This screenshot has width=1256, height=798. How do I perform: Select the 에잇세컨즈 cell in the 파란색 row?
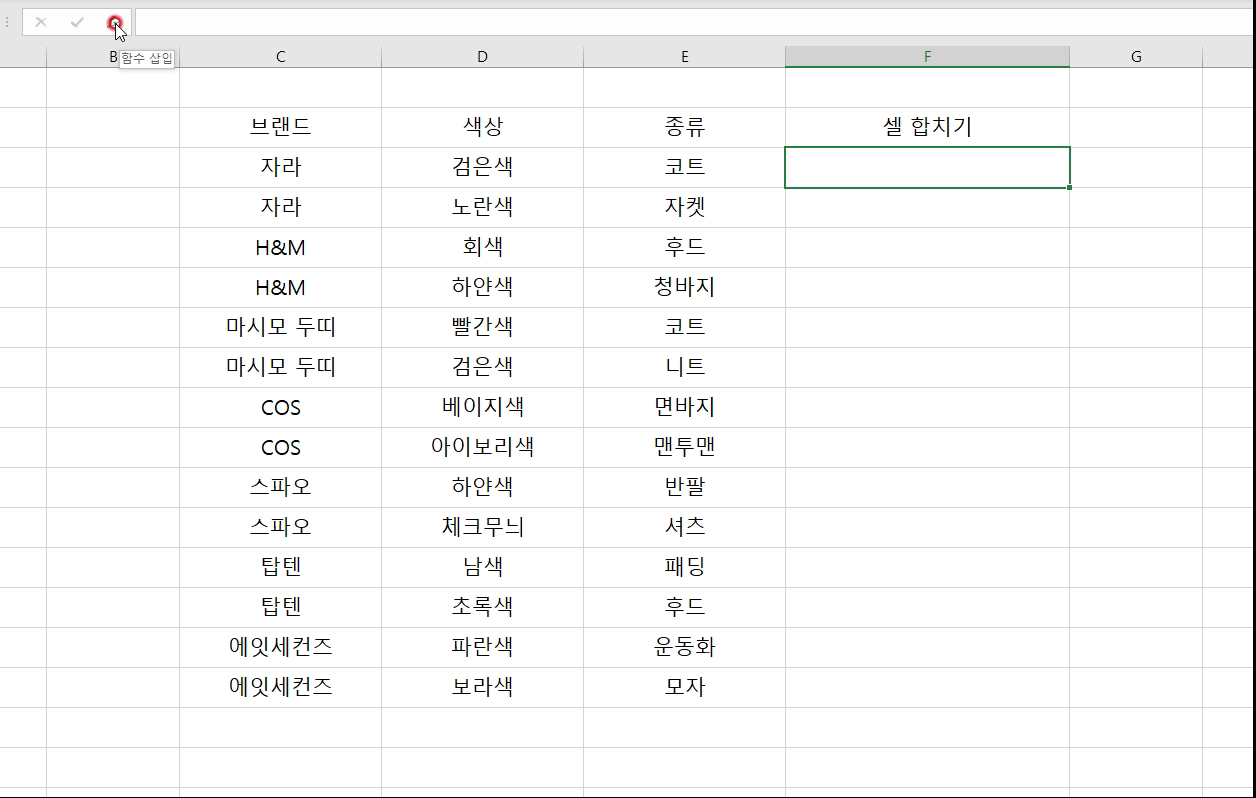point(281,647)
